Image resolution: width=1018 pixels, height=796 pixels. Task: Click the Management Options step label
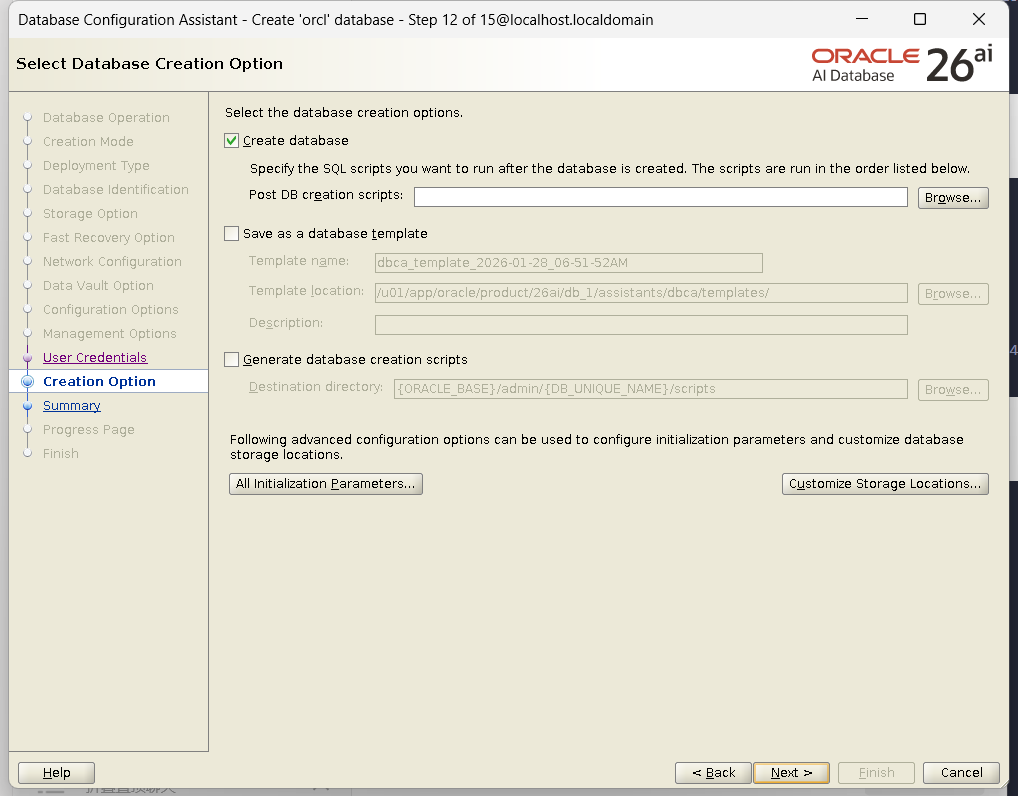coord(110,334)
